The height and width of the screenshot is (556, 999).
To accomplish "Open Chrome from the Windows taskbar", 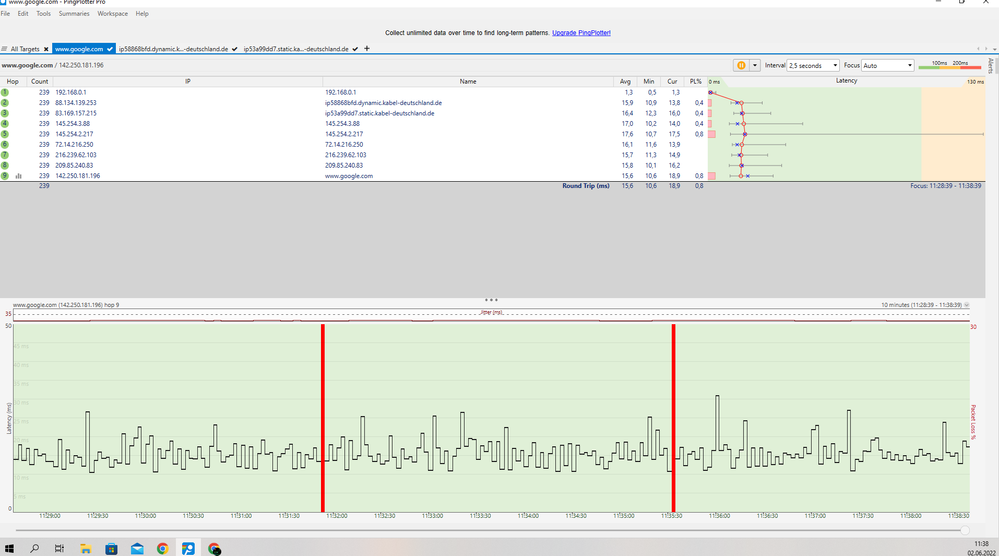I will coord(162,548).
